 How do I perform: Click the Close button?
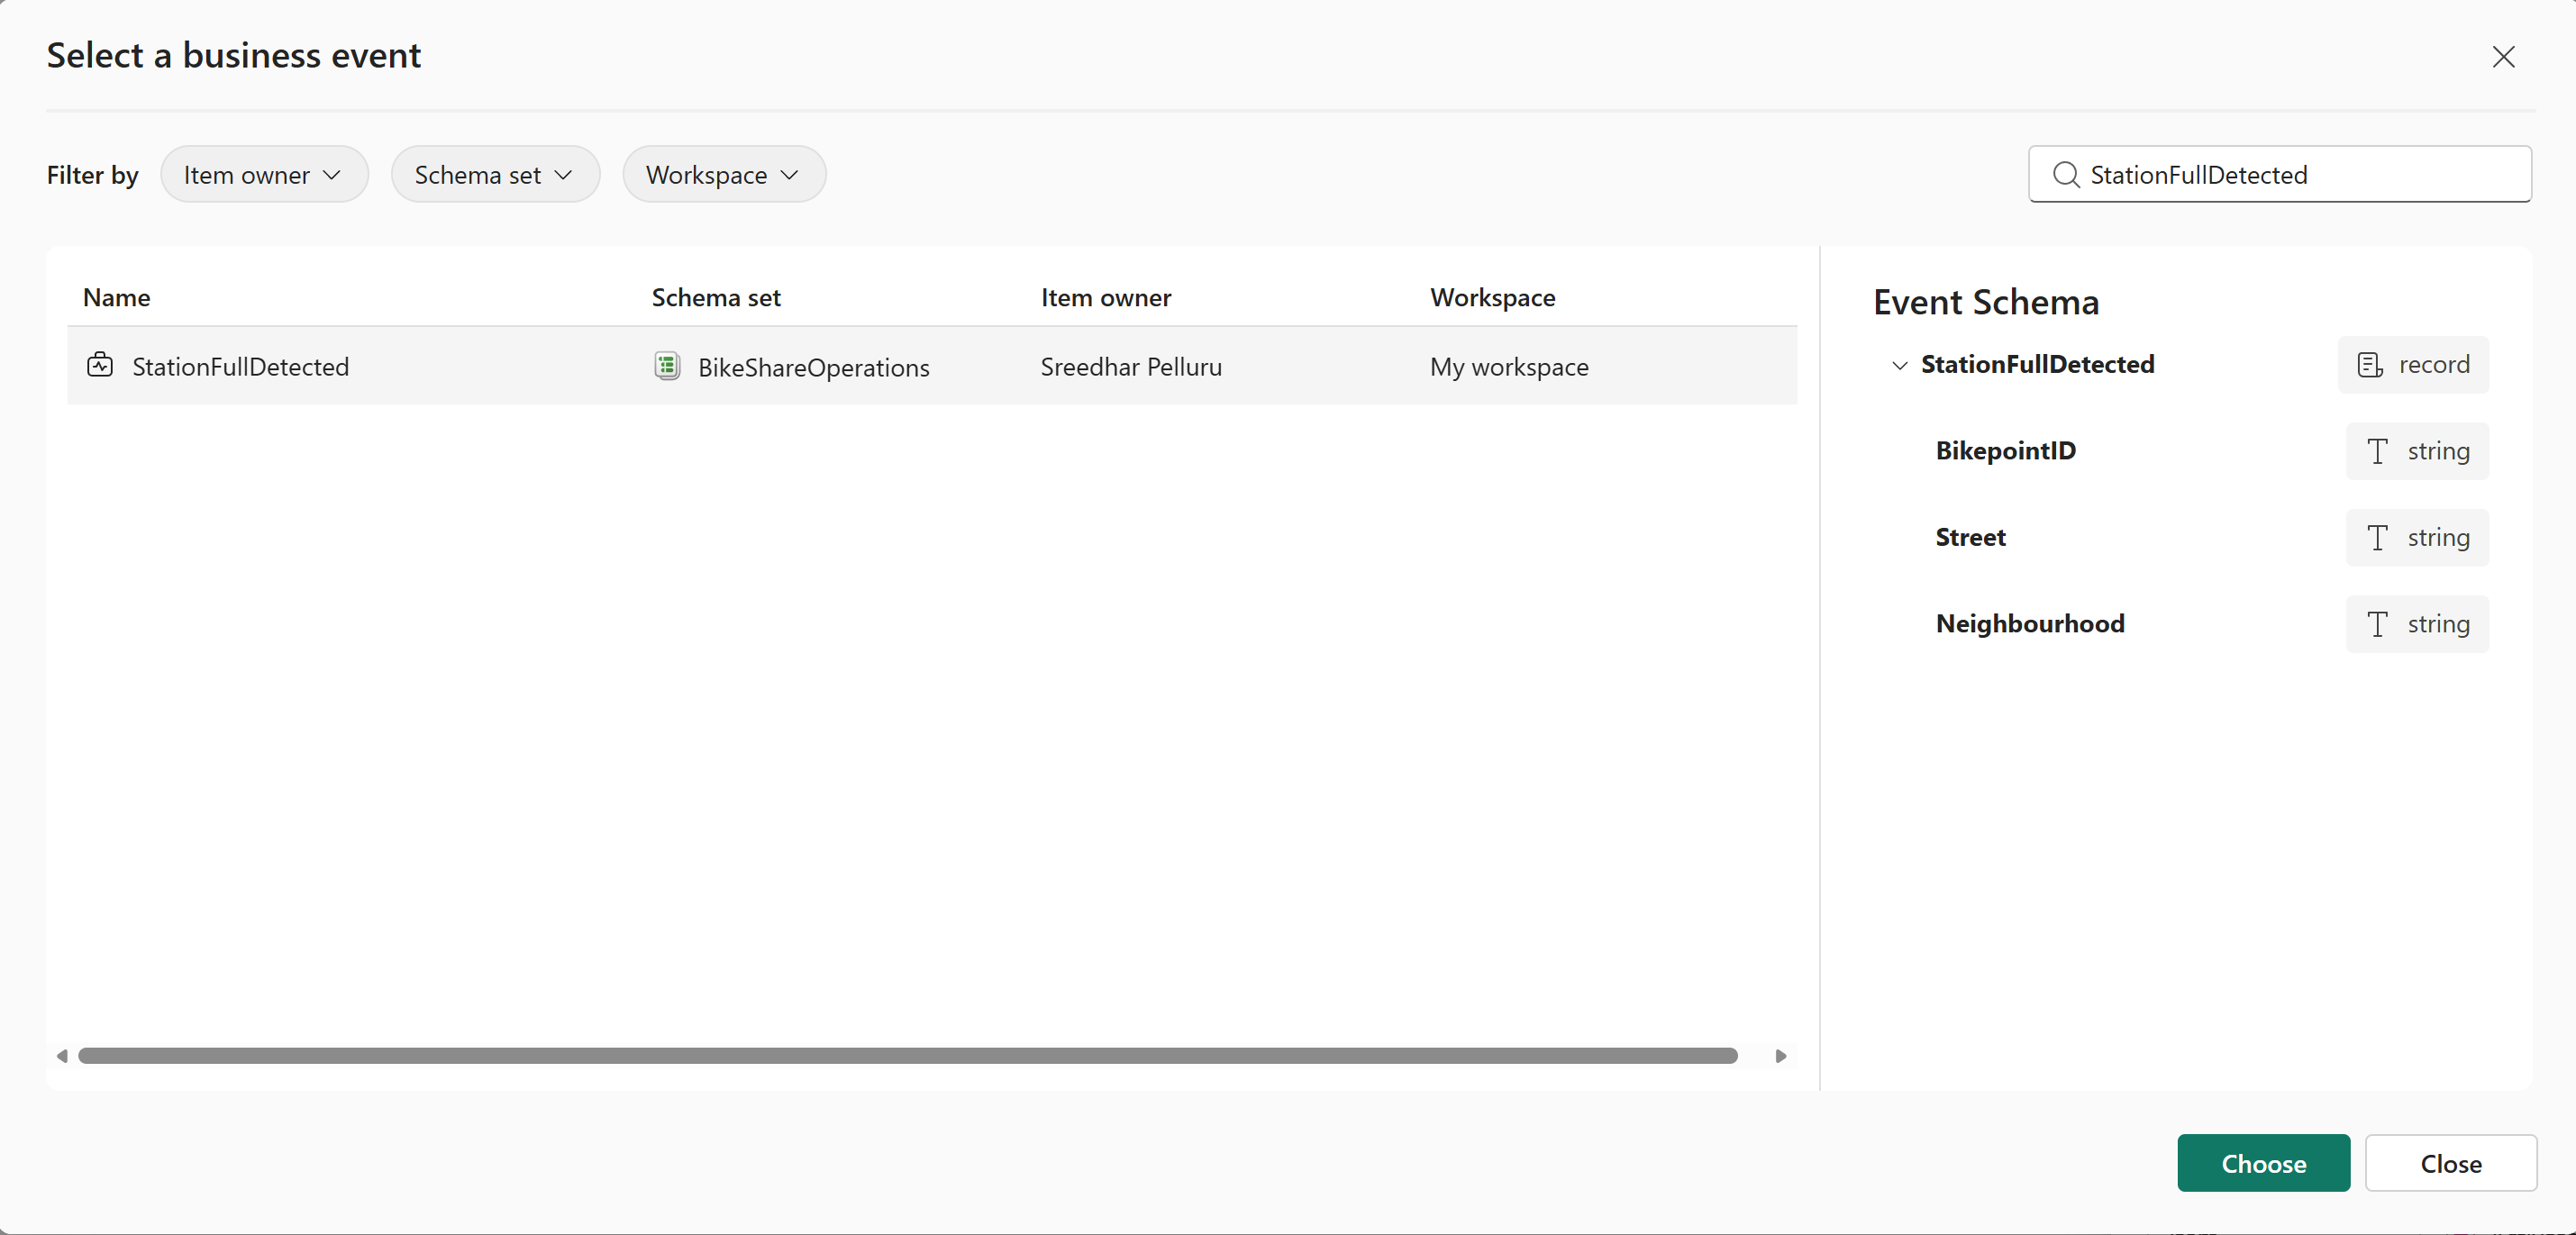(x=2450, y=1163)
